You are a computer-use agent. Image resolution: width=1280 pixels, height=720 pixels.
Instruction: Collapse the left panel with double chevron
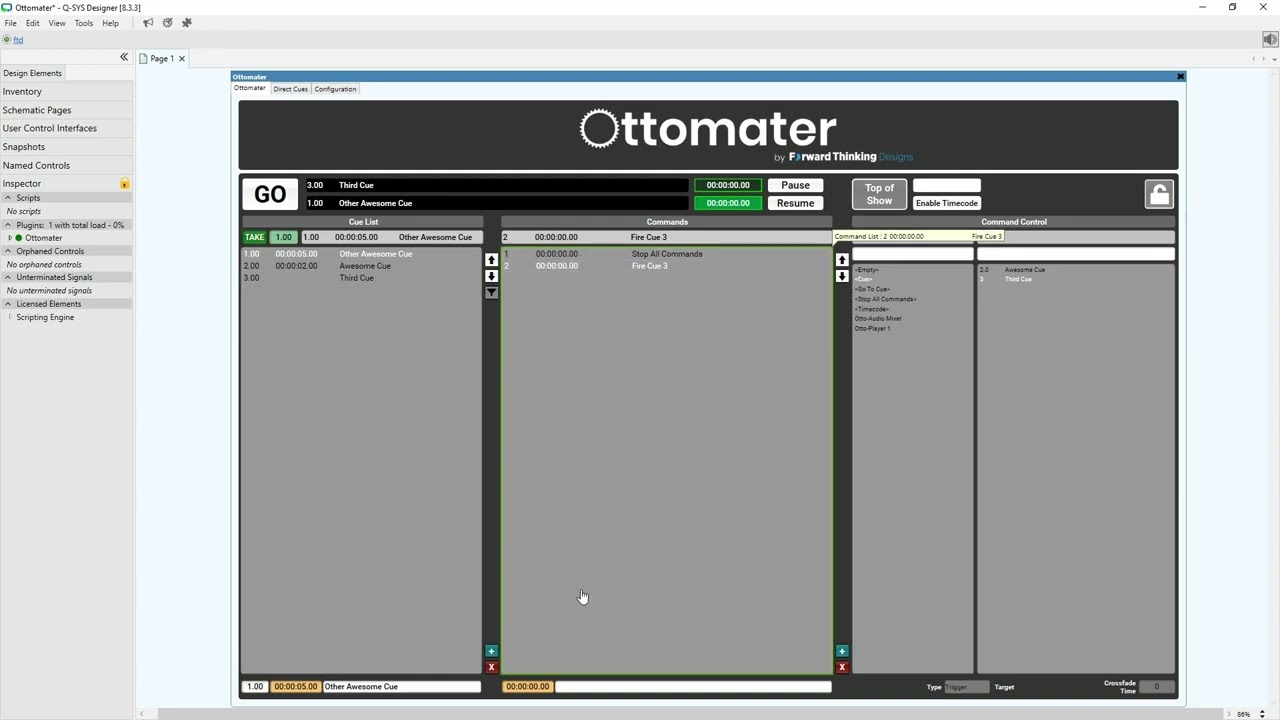tap(124, 58)
